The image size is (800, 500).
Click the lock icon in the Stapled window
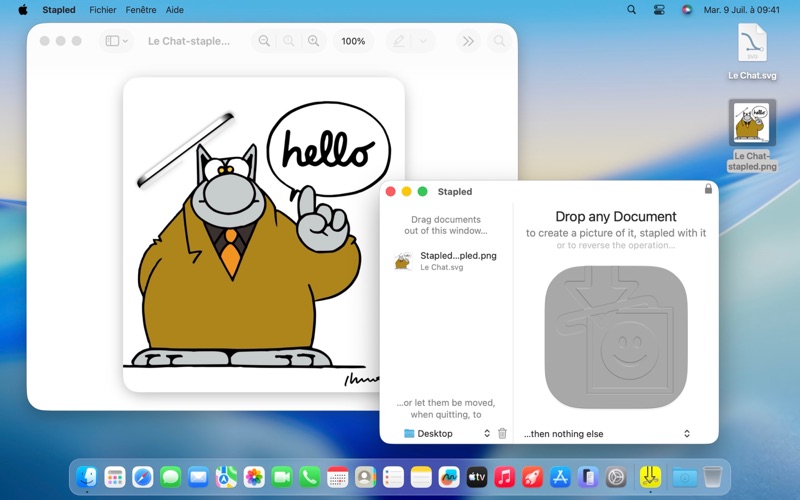point(708,188)
